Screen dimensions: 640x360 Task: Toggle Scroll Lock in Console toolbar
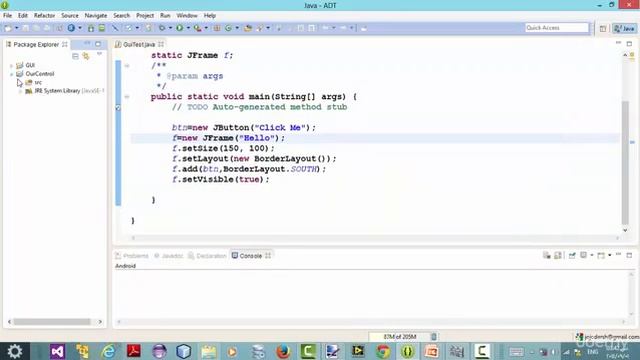coord(558,256)
